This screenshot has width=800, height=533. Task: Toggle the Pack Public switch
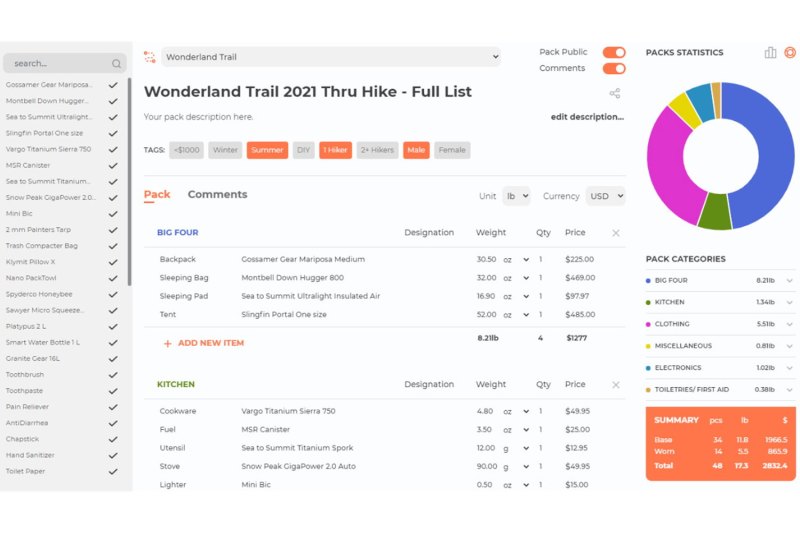[614, 52]
